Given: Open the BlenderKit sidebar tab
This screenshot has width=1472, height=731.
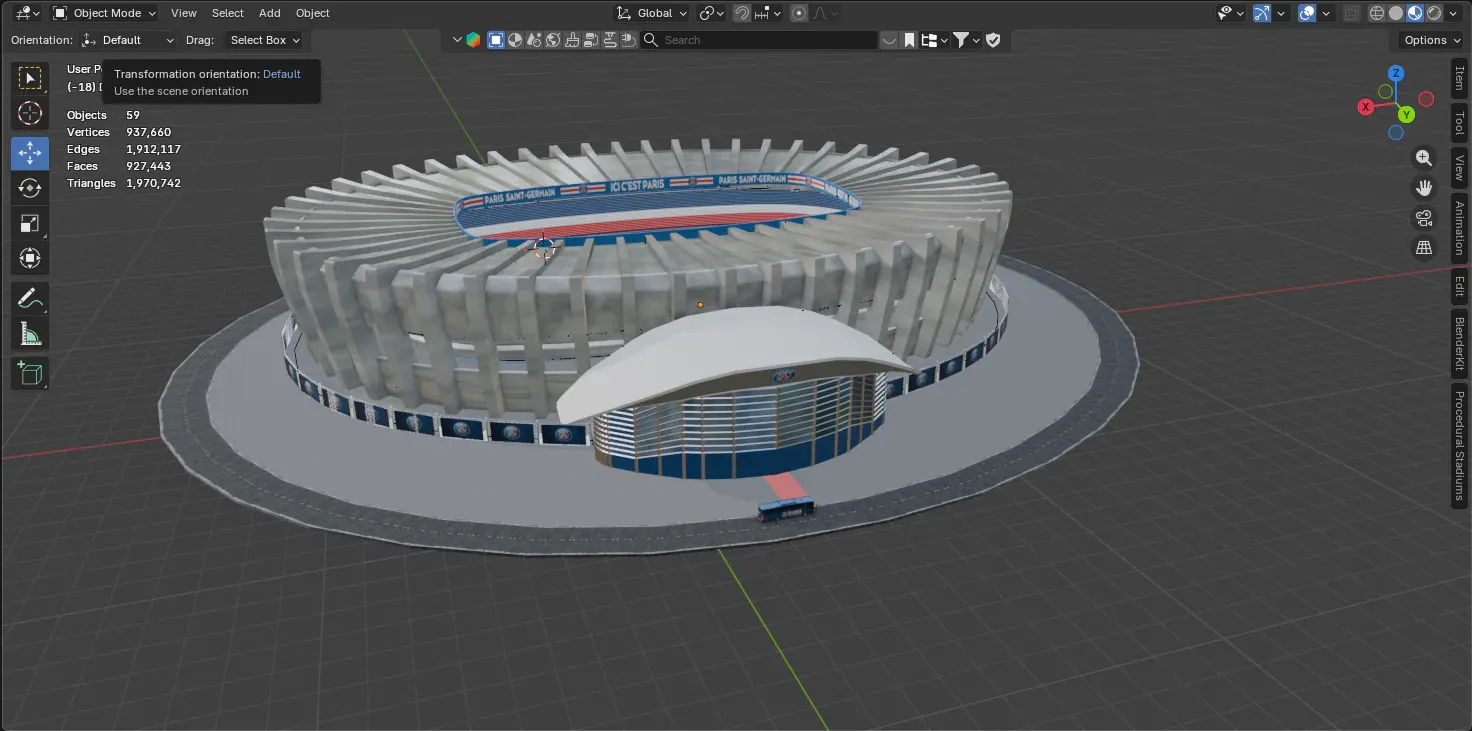Looking at the screenshot, I should (1460, 343).
